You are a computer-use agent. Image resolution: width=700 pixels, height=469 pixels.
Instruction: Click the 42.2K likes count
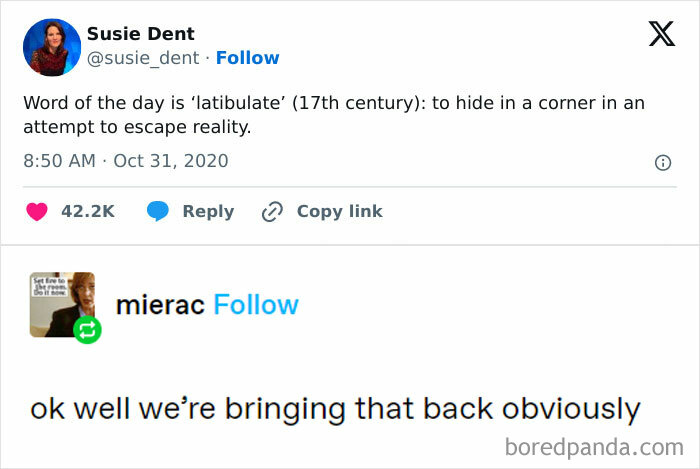coord(88,211)
